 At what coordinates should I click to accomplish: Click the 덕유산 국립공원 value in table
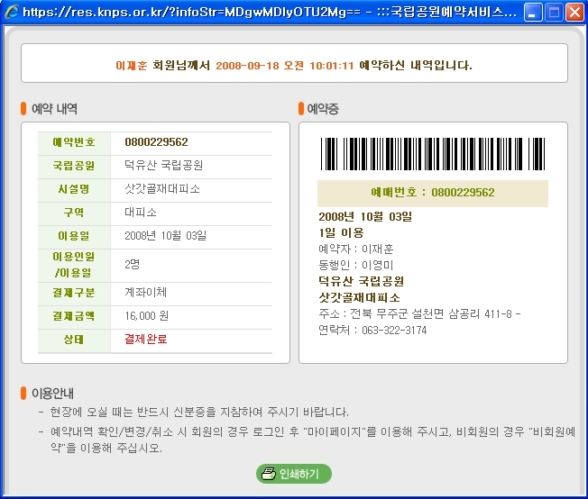tap(164, 165)
